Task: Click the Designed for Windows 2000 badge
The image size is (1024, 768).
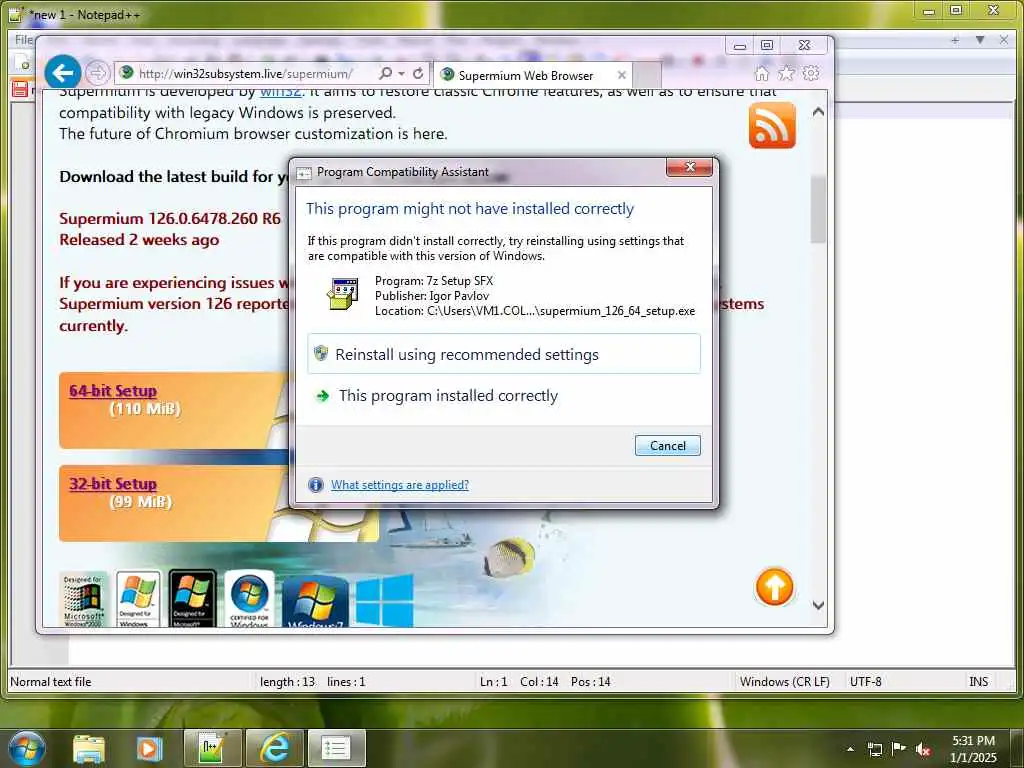Action: (x=83, y=599)
